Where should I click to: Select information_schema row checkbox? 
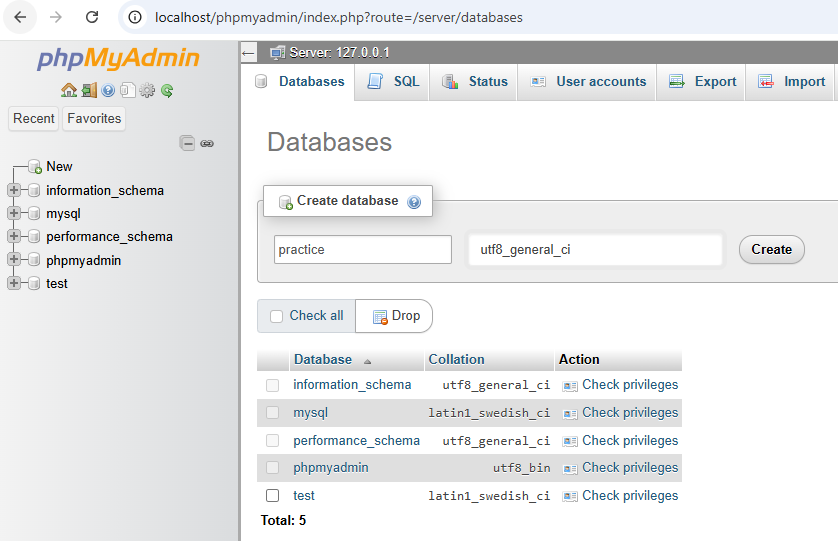click(x=273, y=385)
